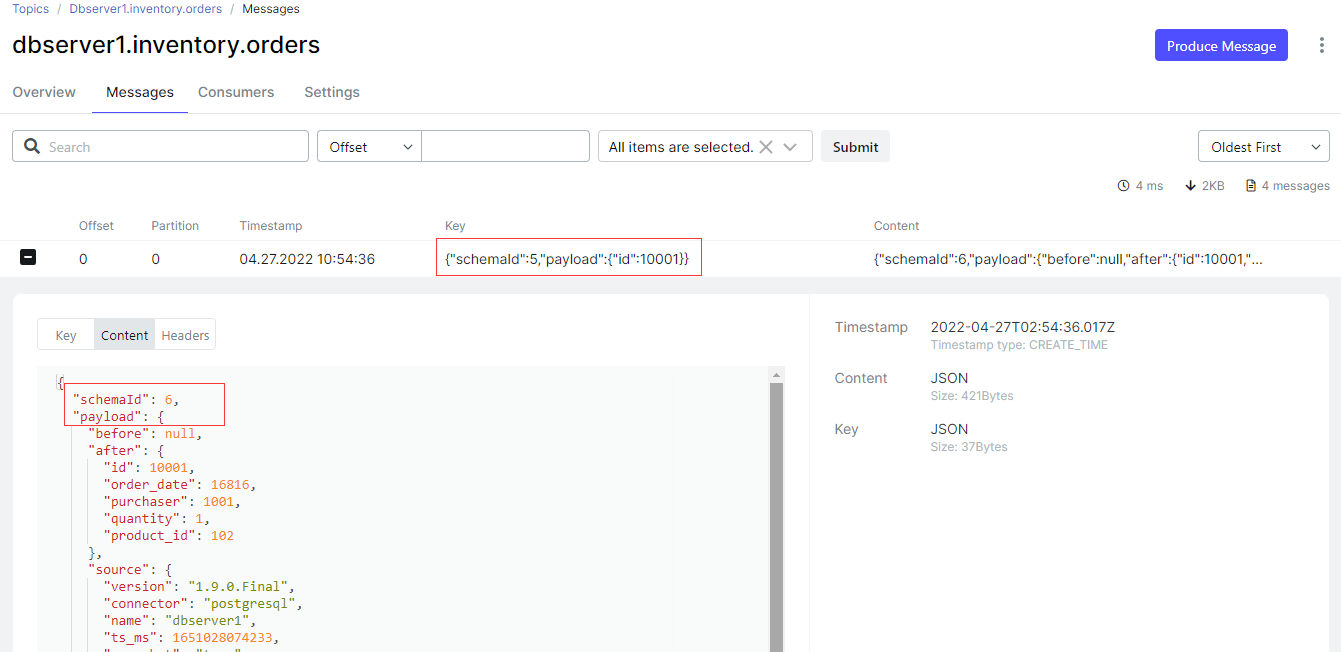The width and height of the screenshot is (1341, 652).
Task: Click the Partition column header
Action: [175, 226]
